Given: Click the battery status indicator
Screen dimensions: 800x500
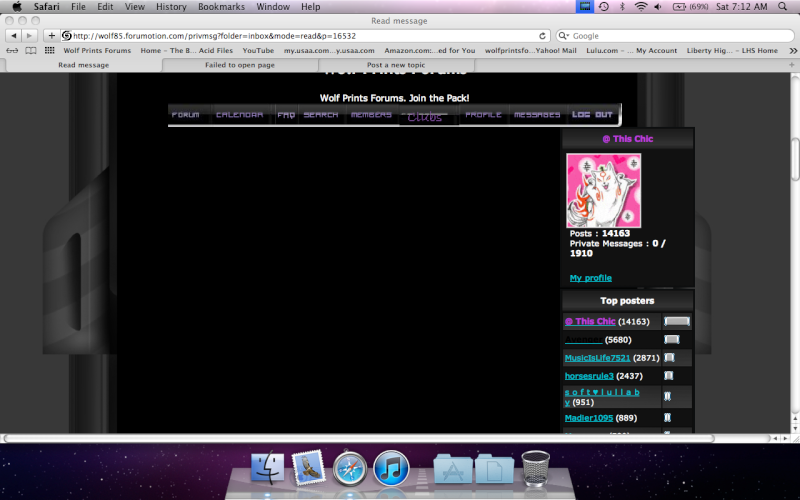Looking at the screenshot, I should tap(691, 7).
